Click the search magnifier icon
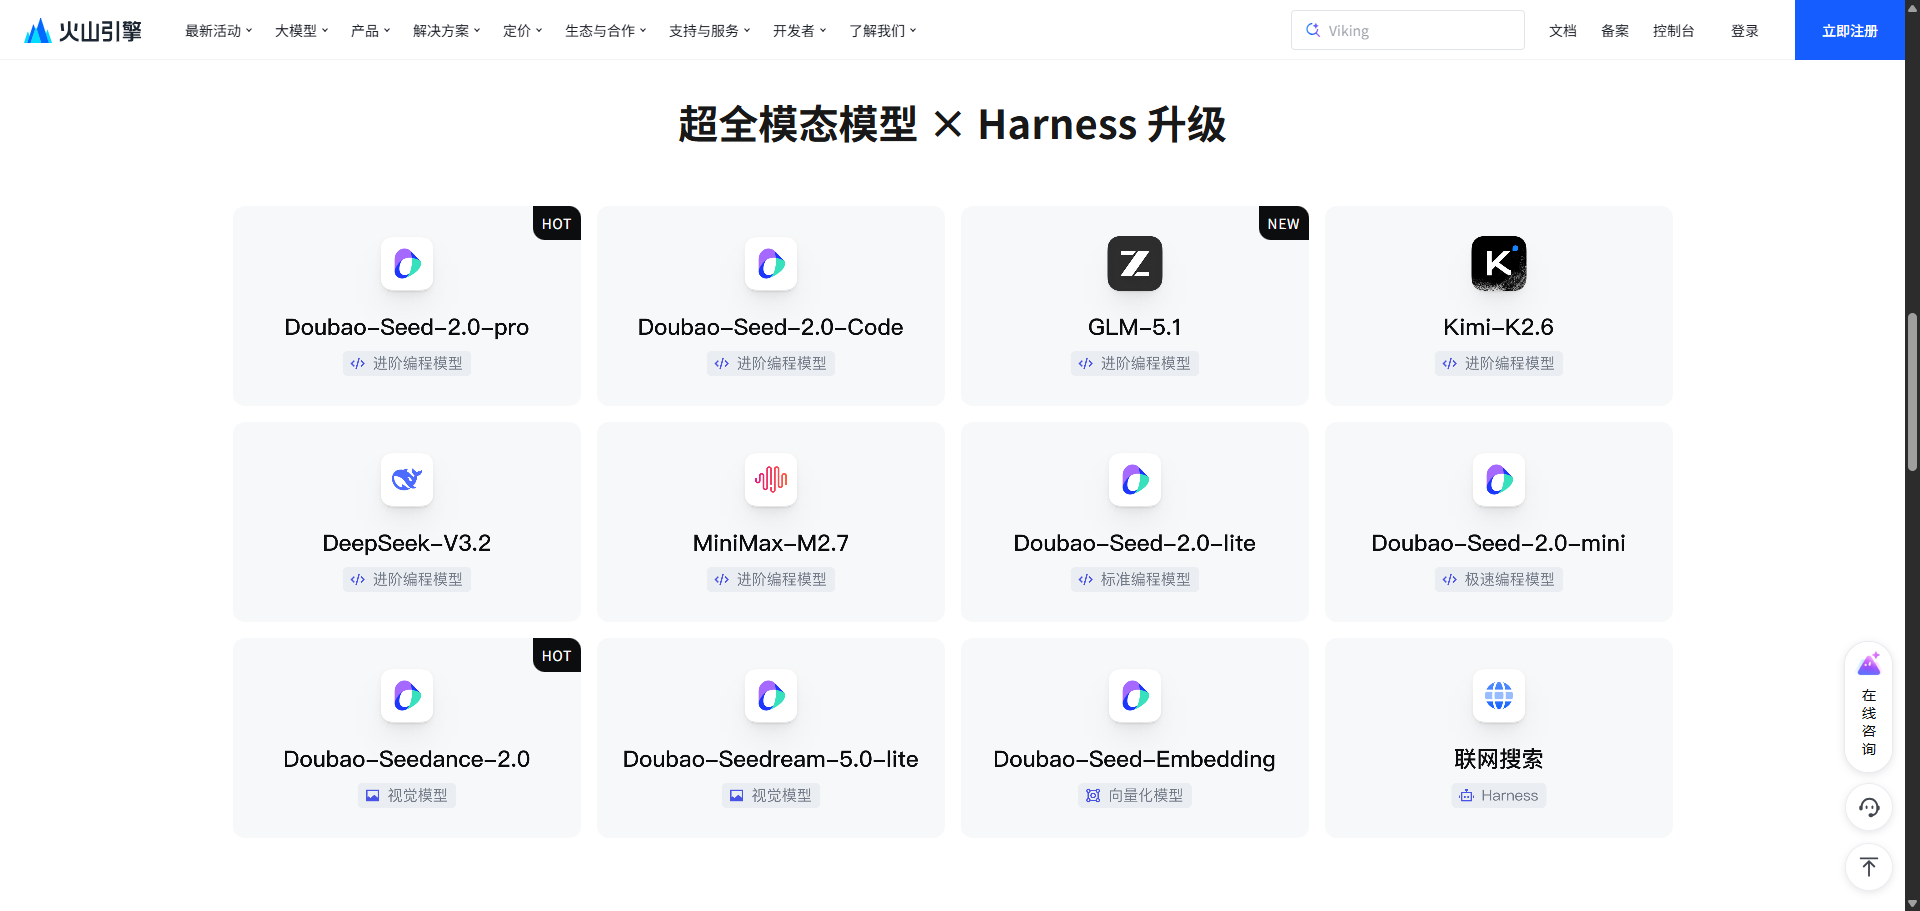1920x911 pixels. (x=1313, y=30)
